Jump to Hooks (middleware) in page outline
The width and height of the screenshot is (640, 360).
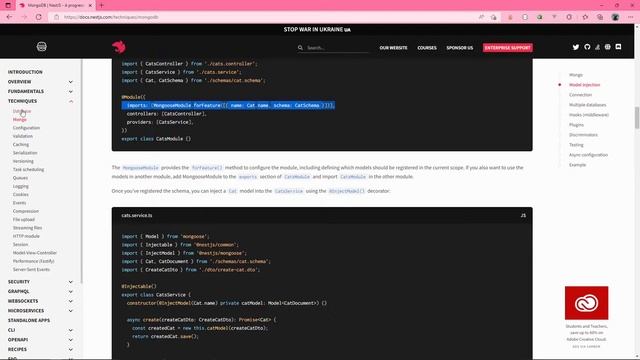pyautogui.click(x=589, y=115)
